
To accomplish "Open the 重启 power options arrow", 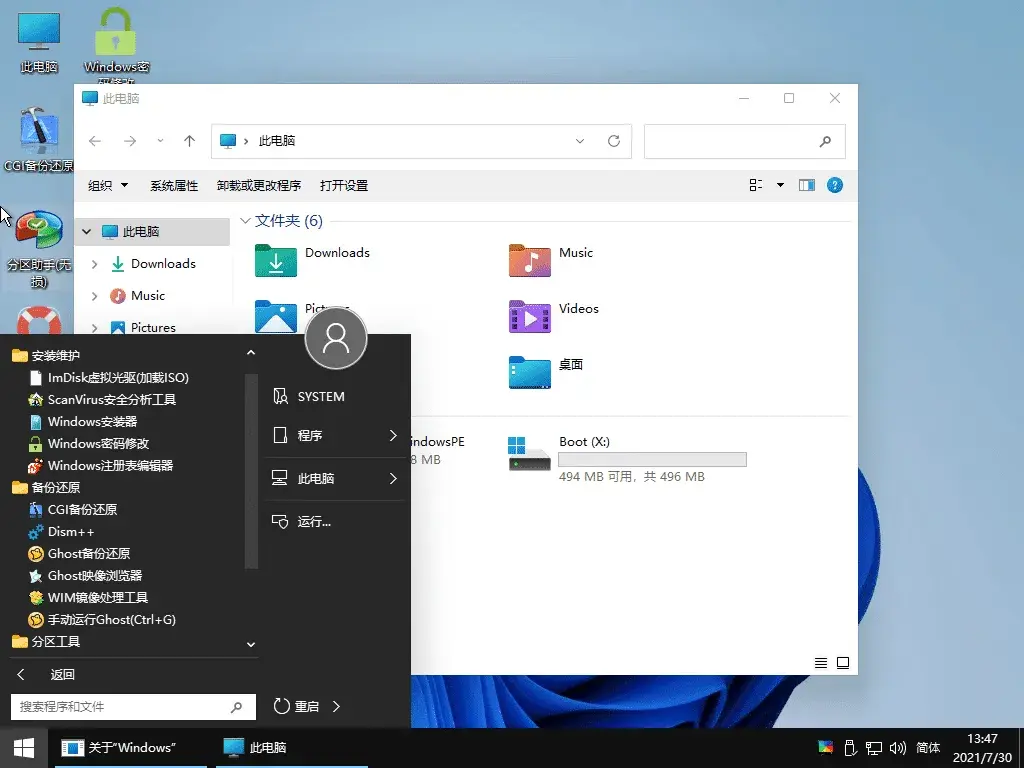I will tap(336, 707).
